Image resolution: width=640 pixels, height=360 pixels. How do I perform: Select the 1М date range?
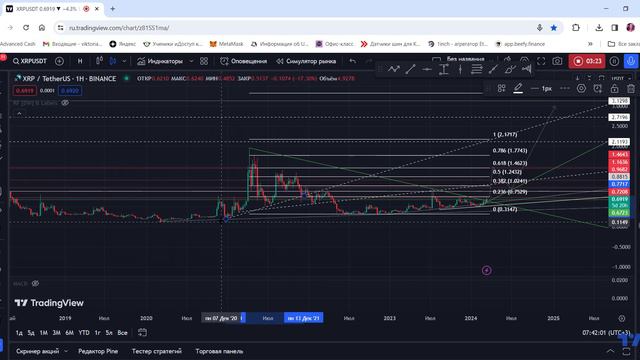tap(44, 333)
